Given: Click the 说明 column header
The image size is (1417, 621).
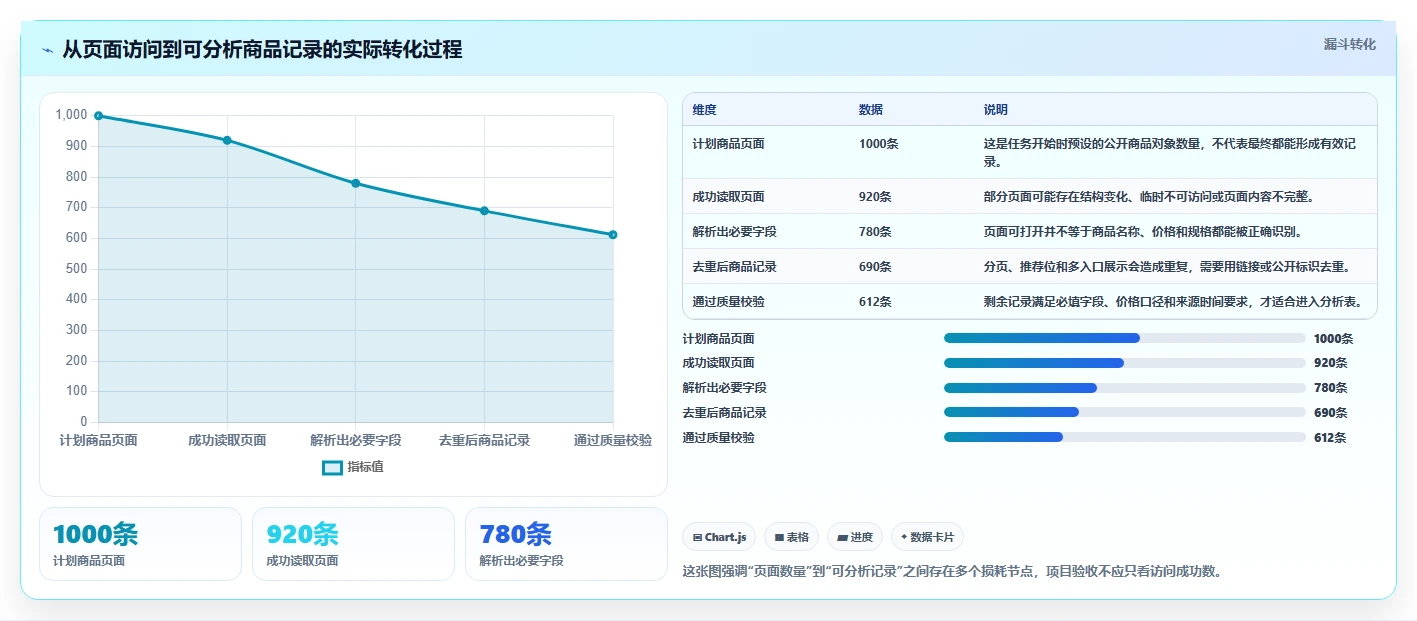Looking at the screenshot, I should click(x=996, y=110).
